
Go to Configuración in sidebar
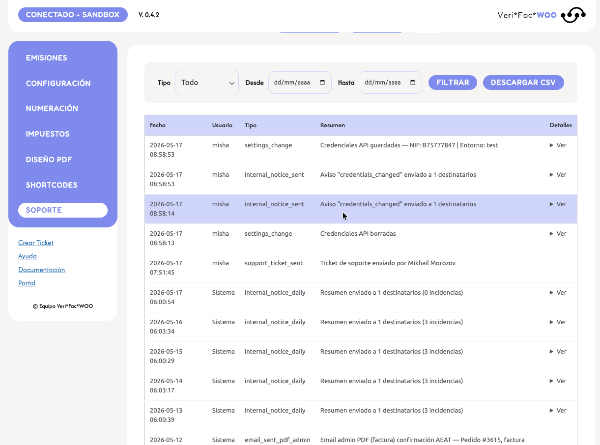point(58,83)
